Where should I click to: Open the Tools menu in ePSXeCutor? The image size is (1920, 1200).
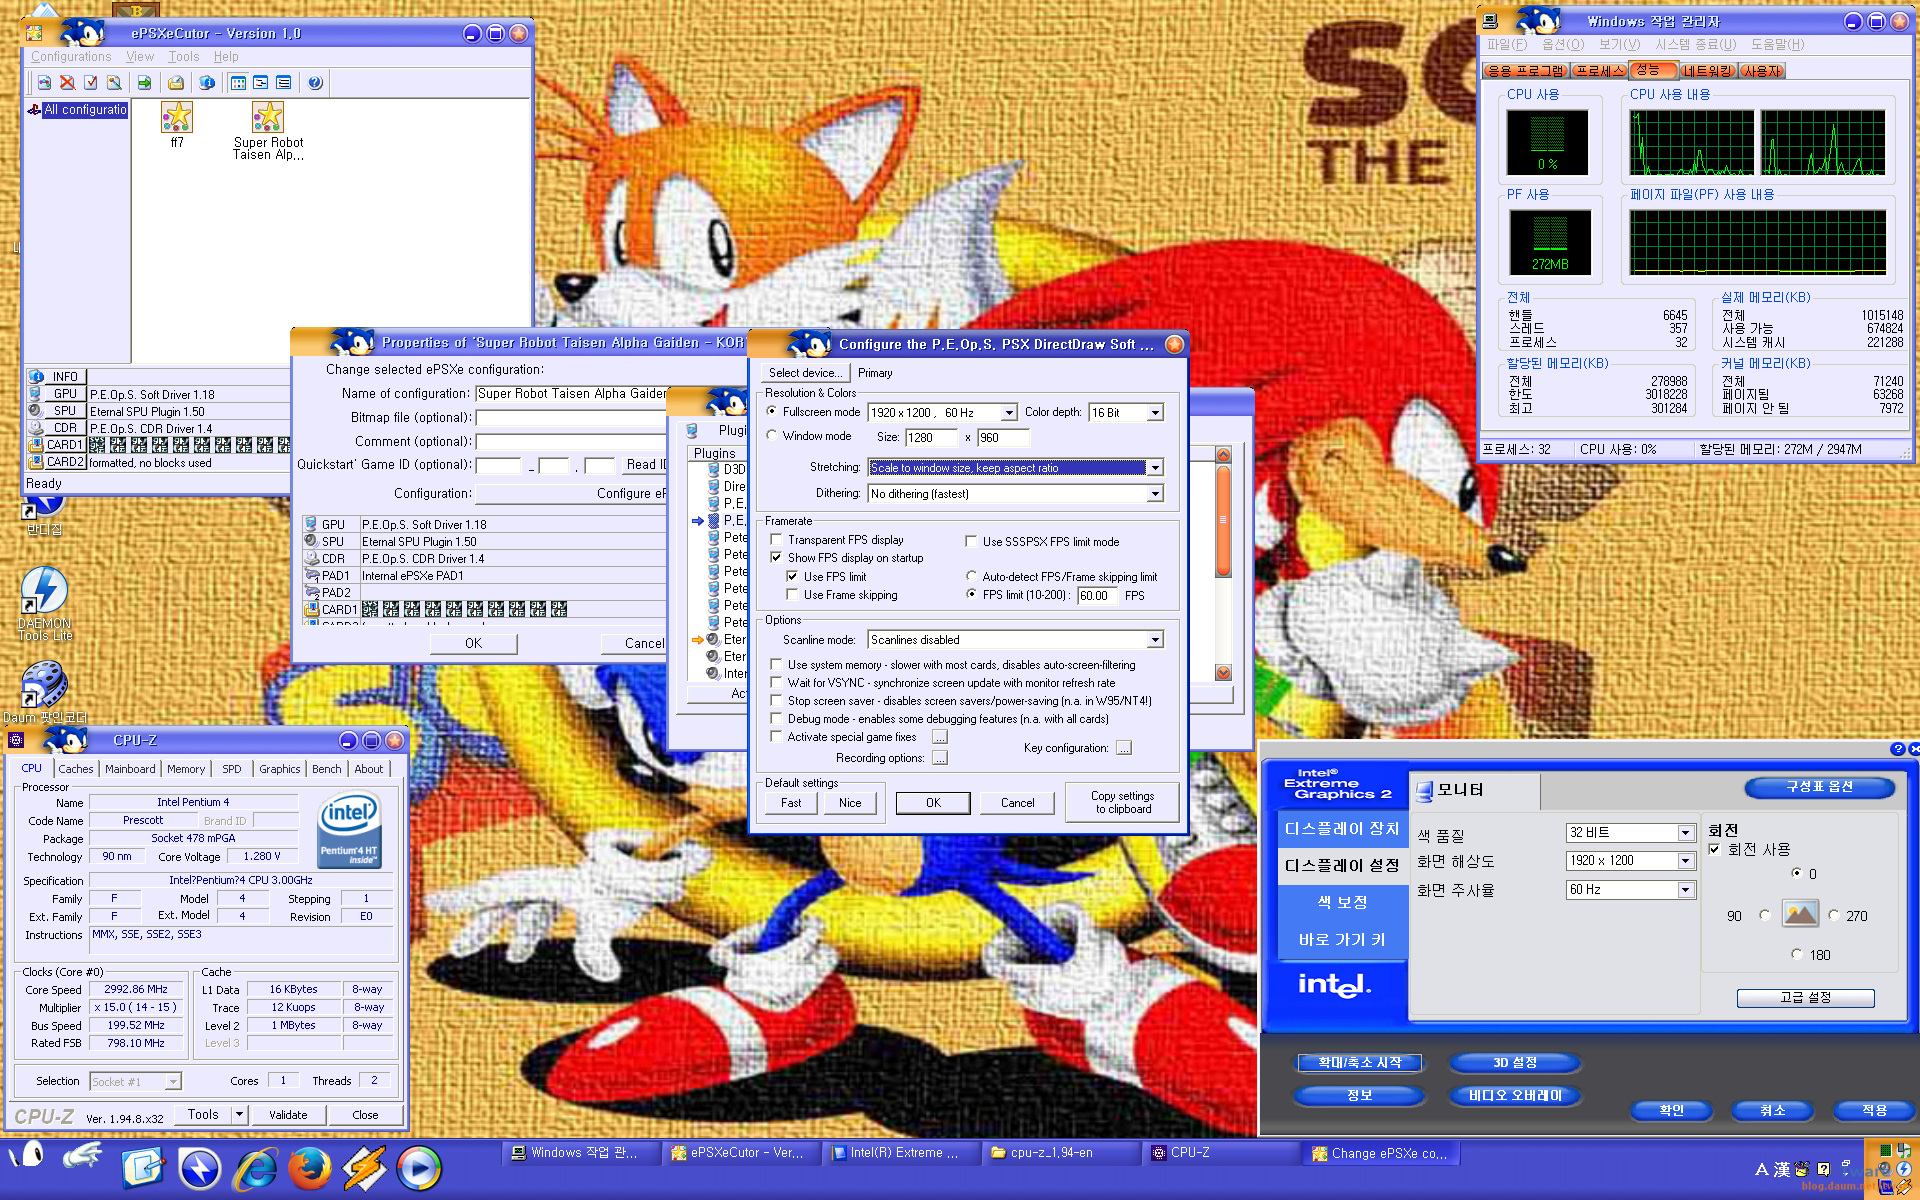[183, 57]
